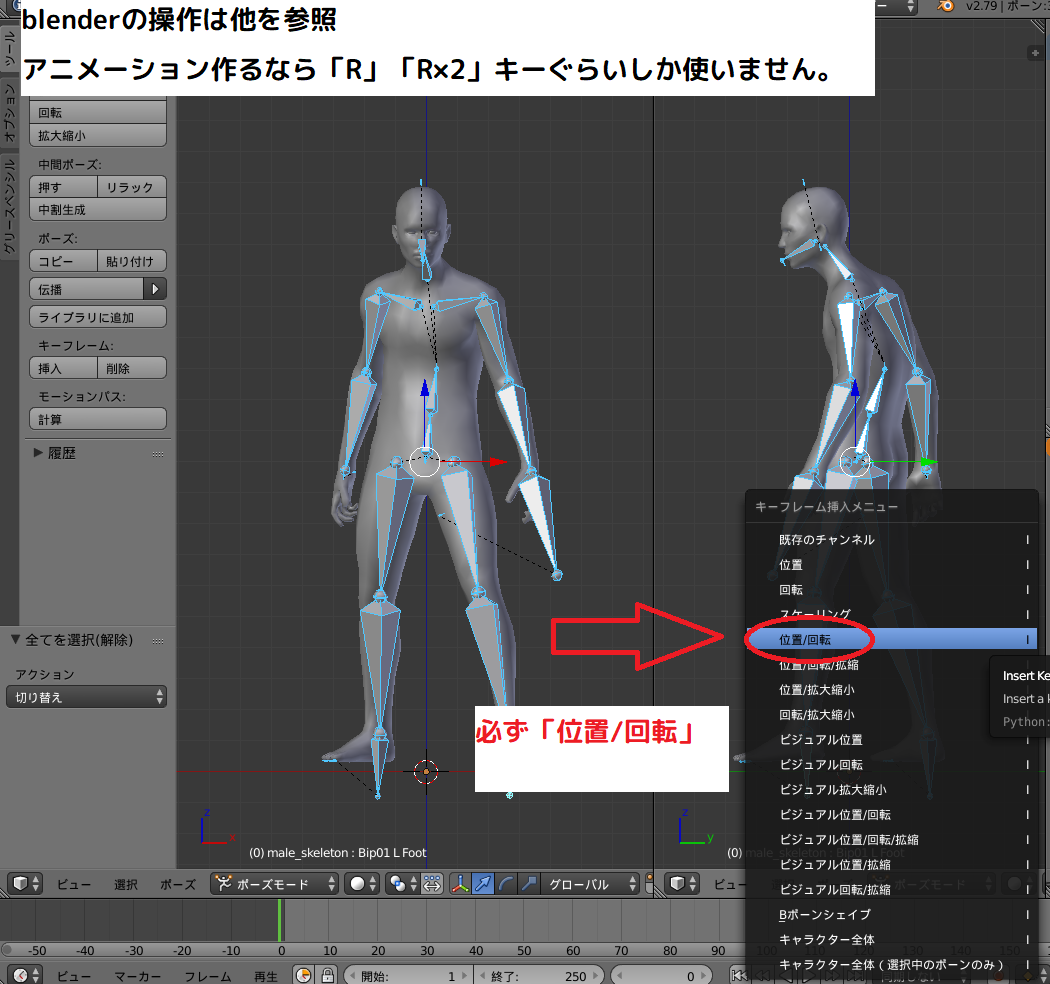Open viewport shading sphere dropdown

click(x=363, y=884)
